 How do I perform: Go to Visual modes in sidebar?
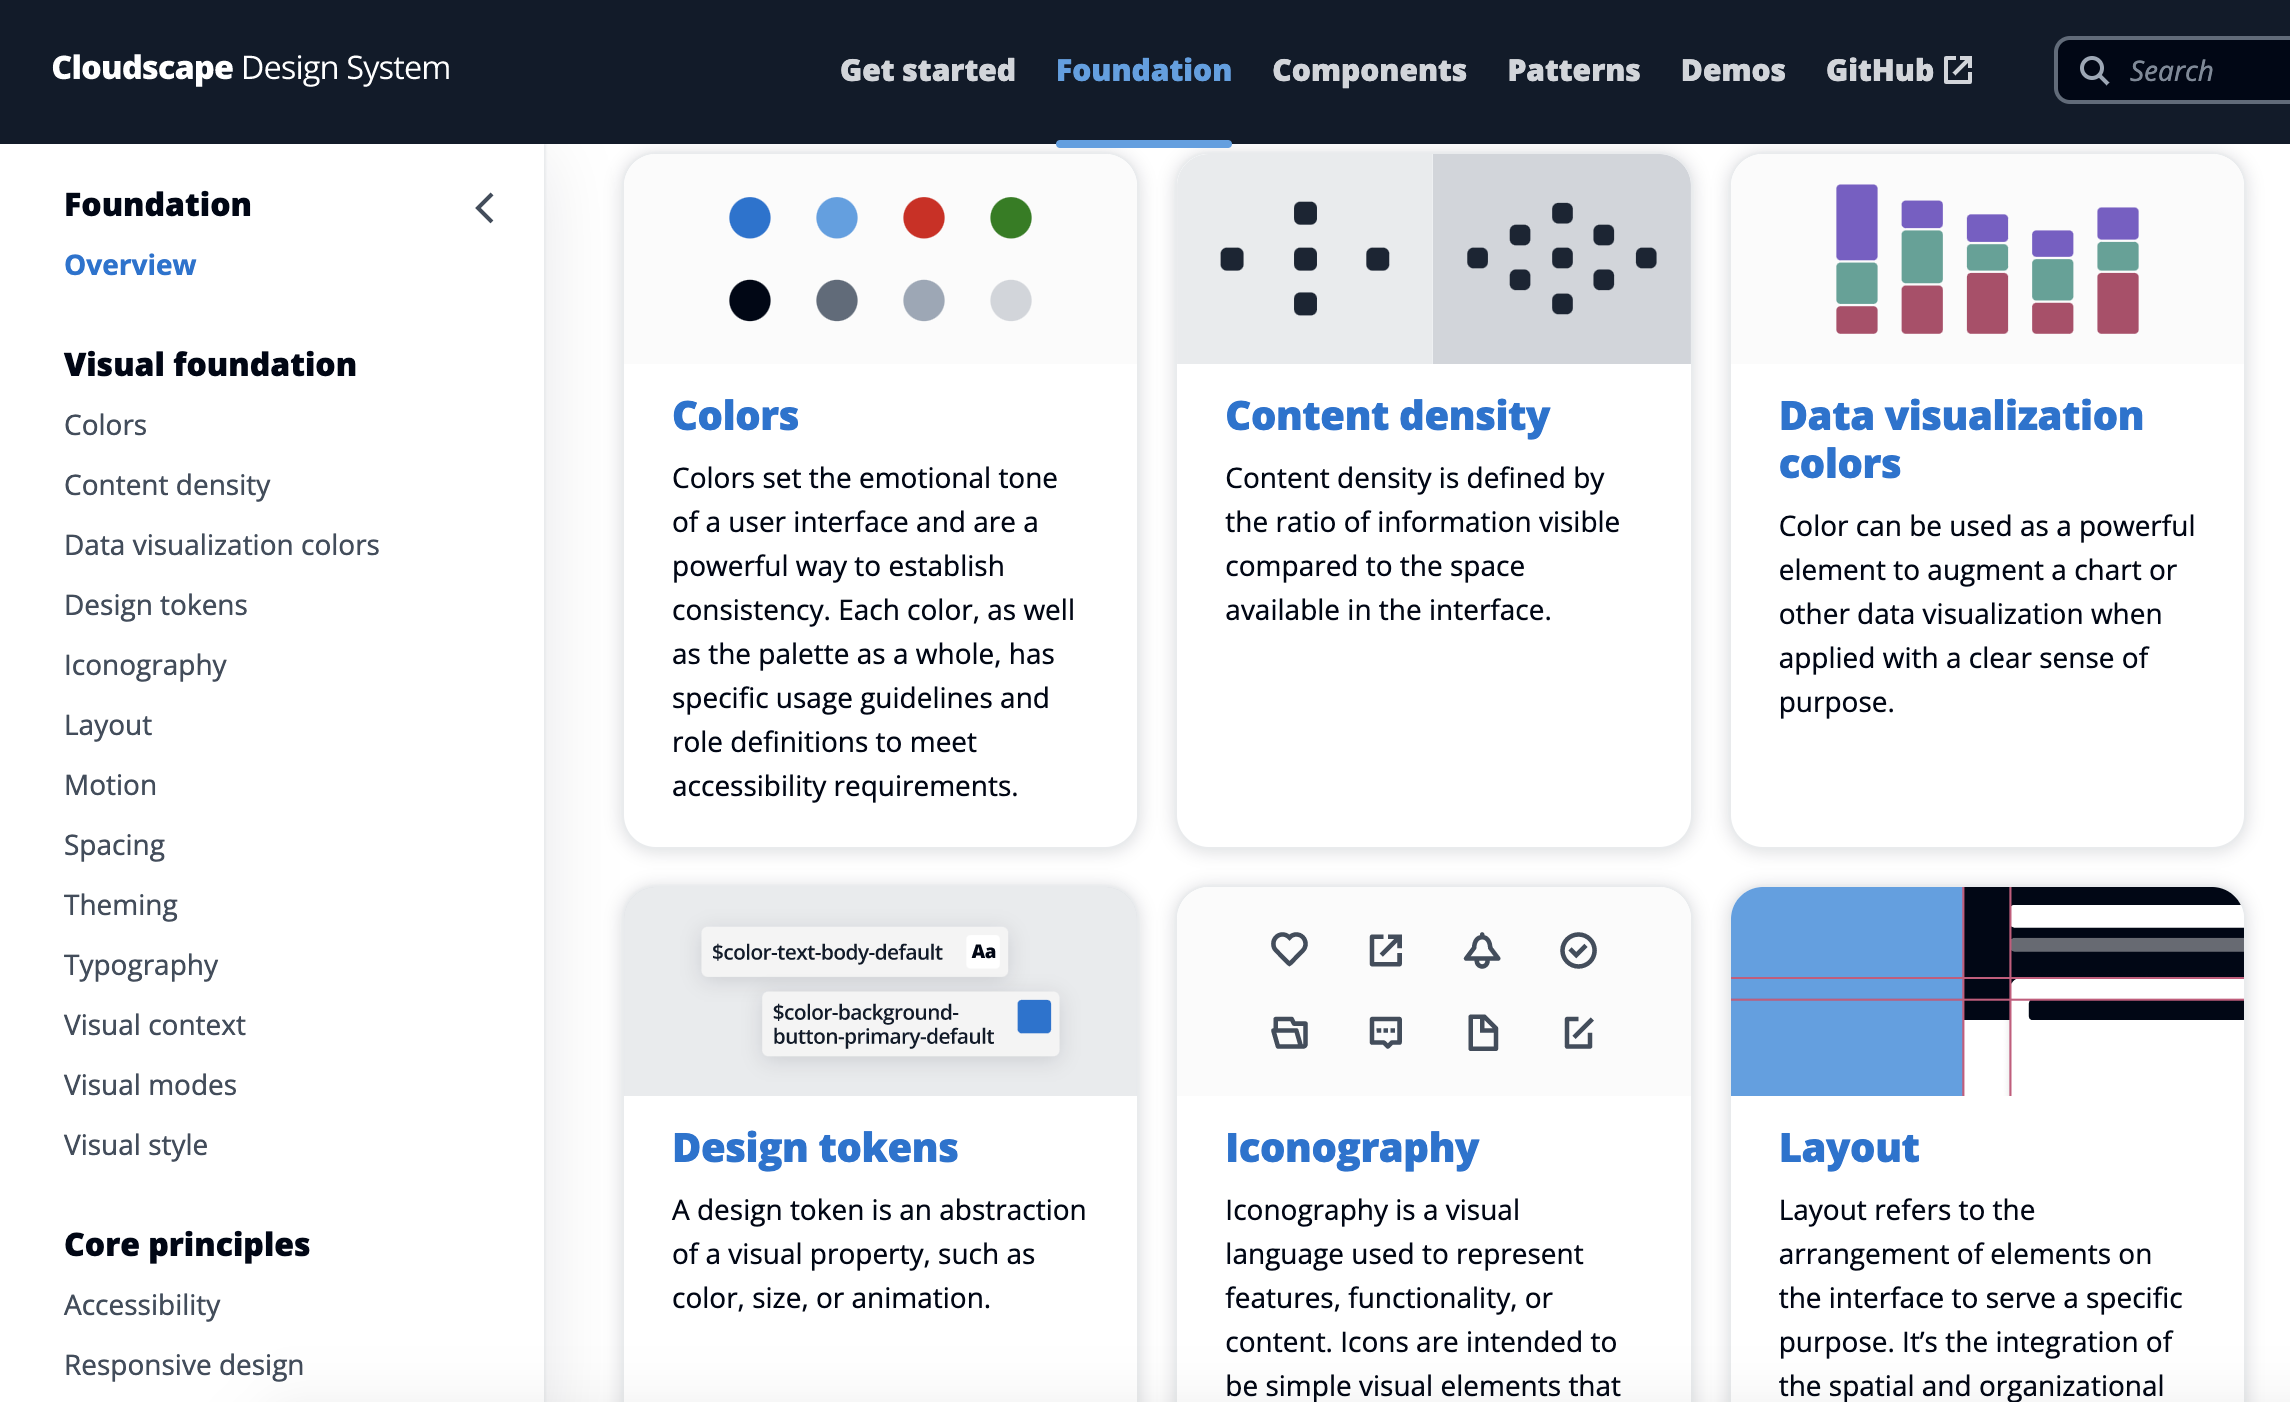point(150,1085)
